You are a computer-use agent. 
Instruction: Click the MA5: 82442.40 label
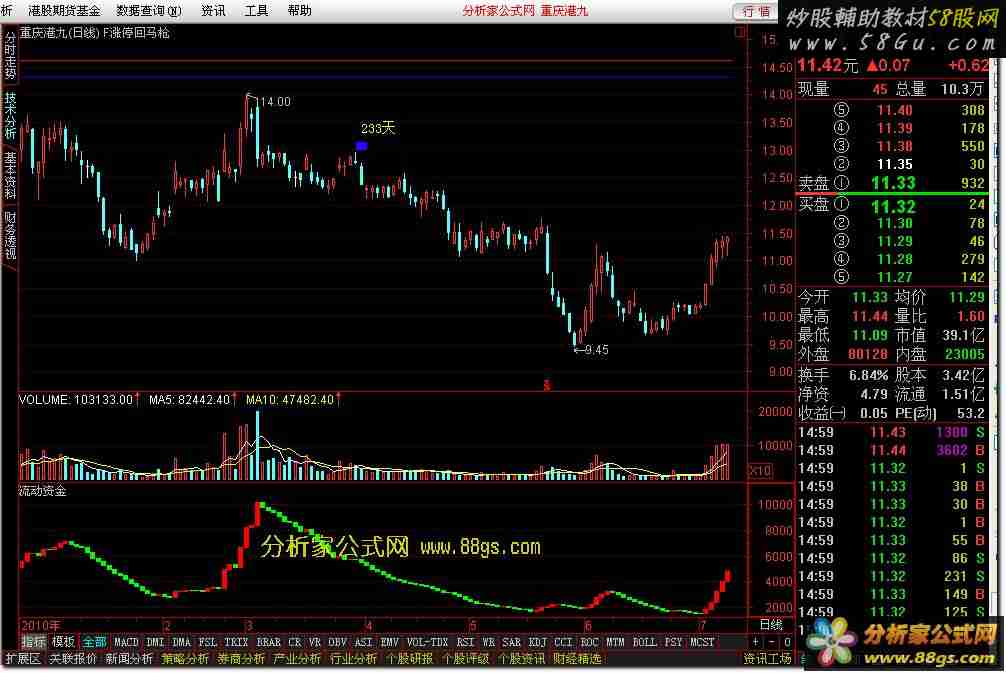pos(189,400)
